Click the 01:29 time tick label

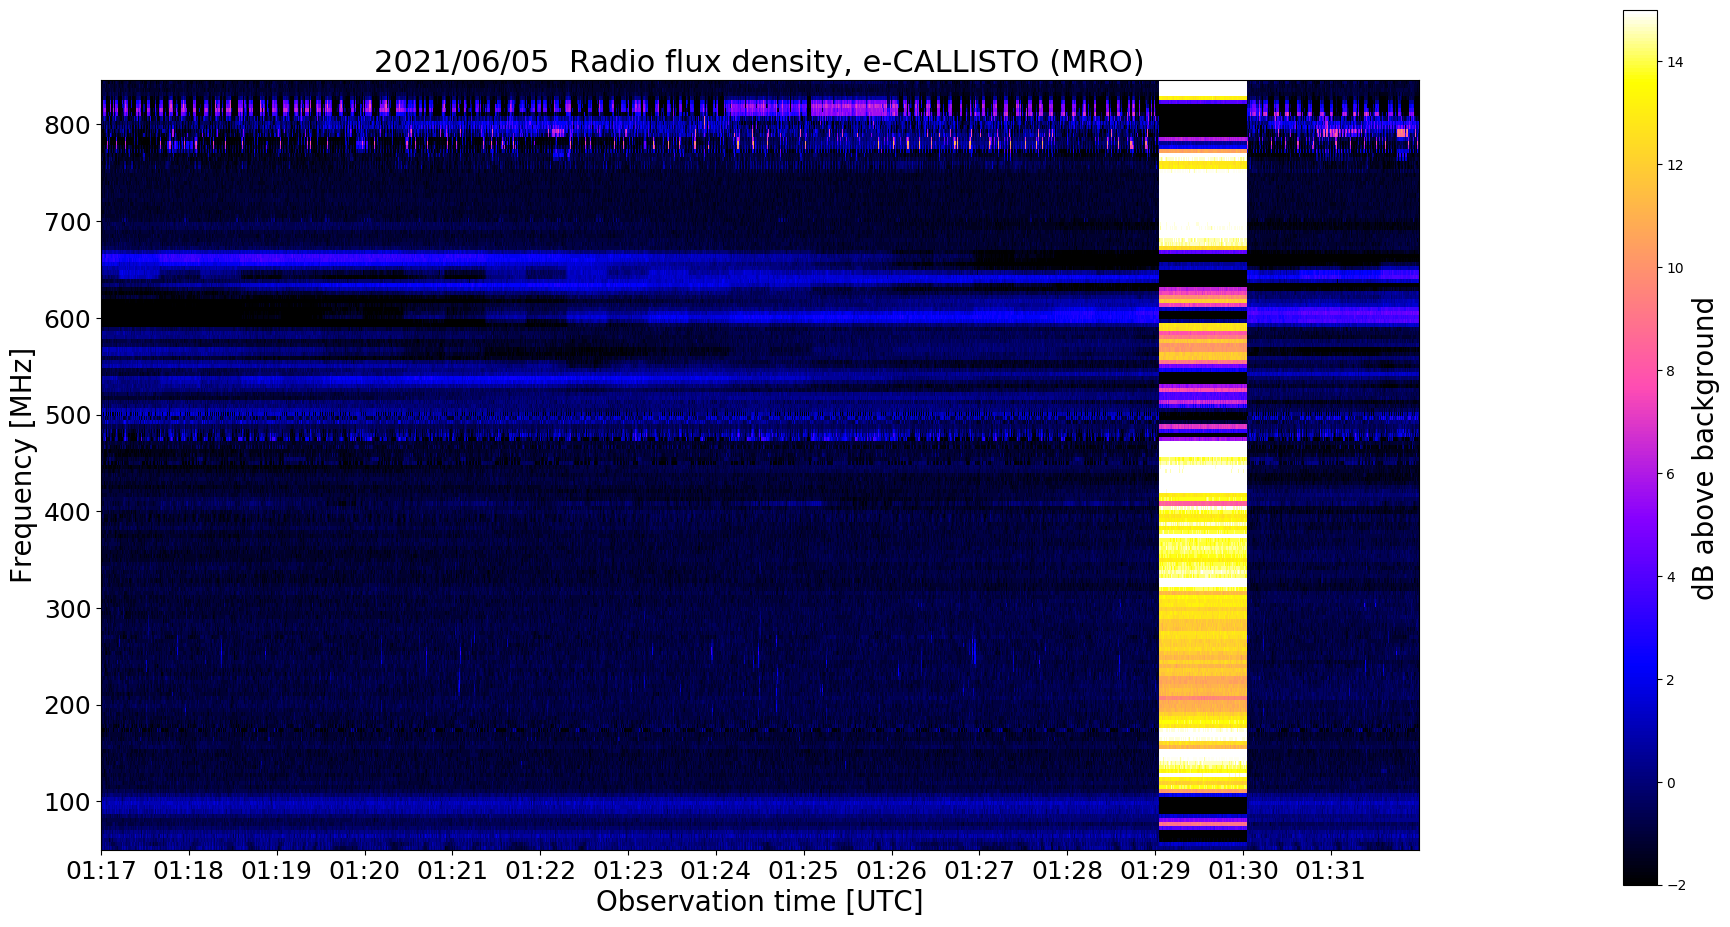(x=1155, y=871)
